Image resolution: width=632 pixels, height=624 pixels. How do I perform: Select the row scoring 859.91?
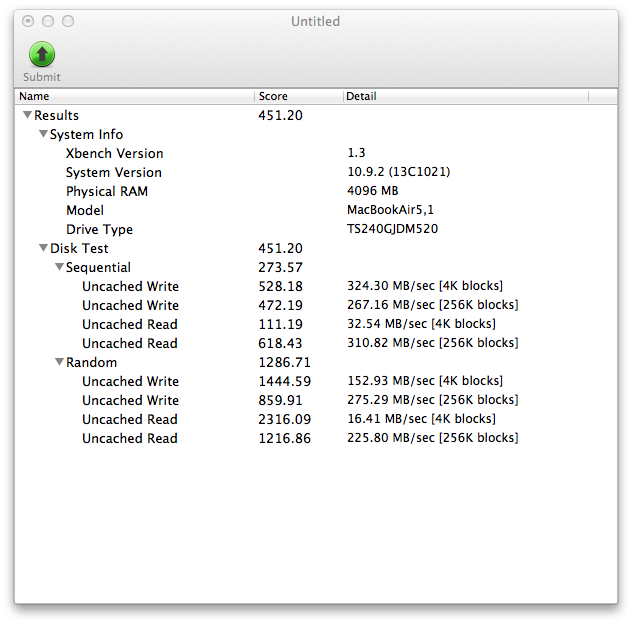pos(316,400)
